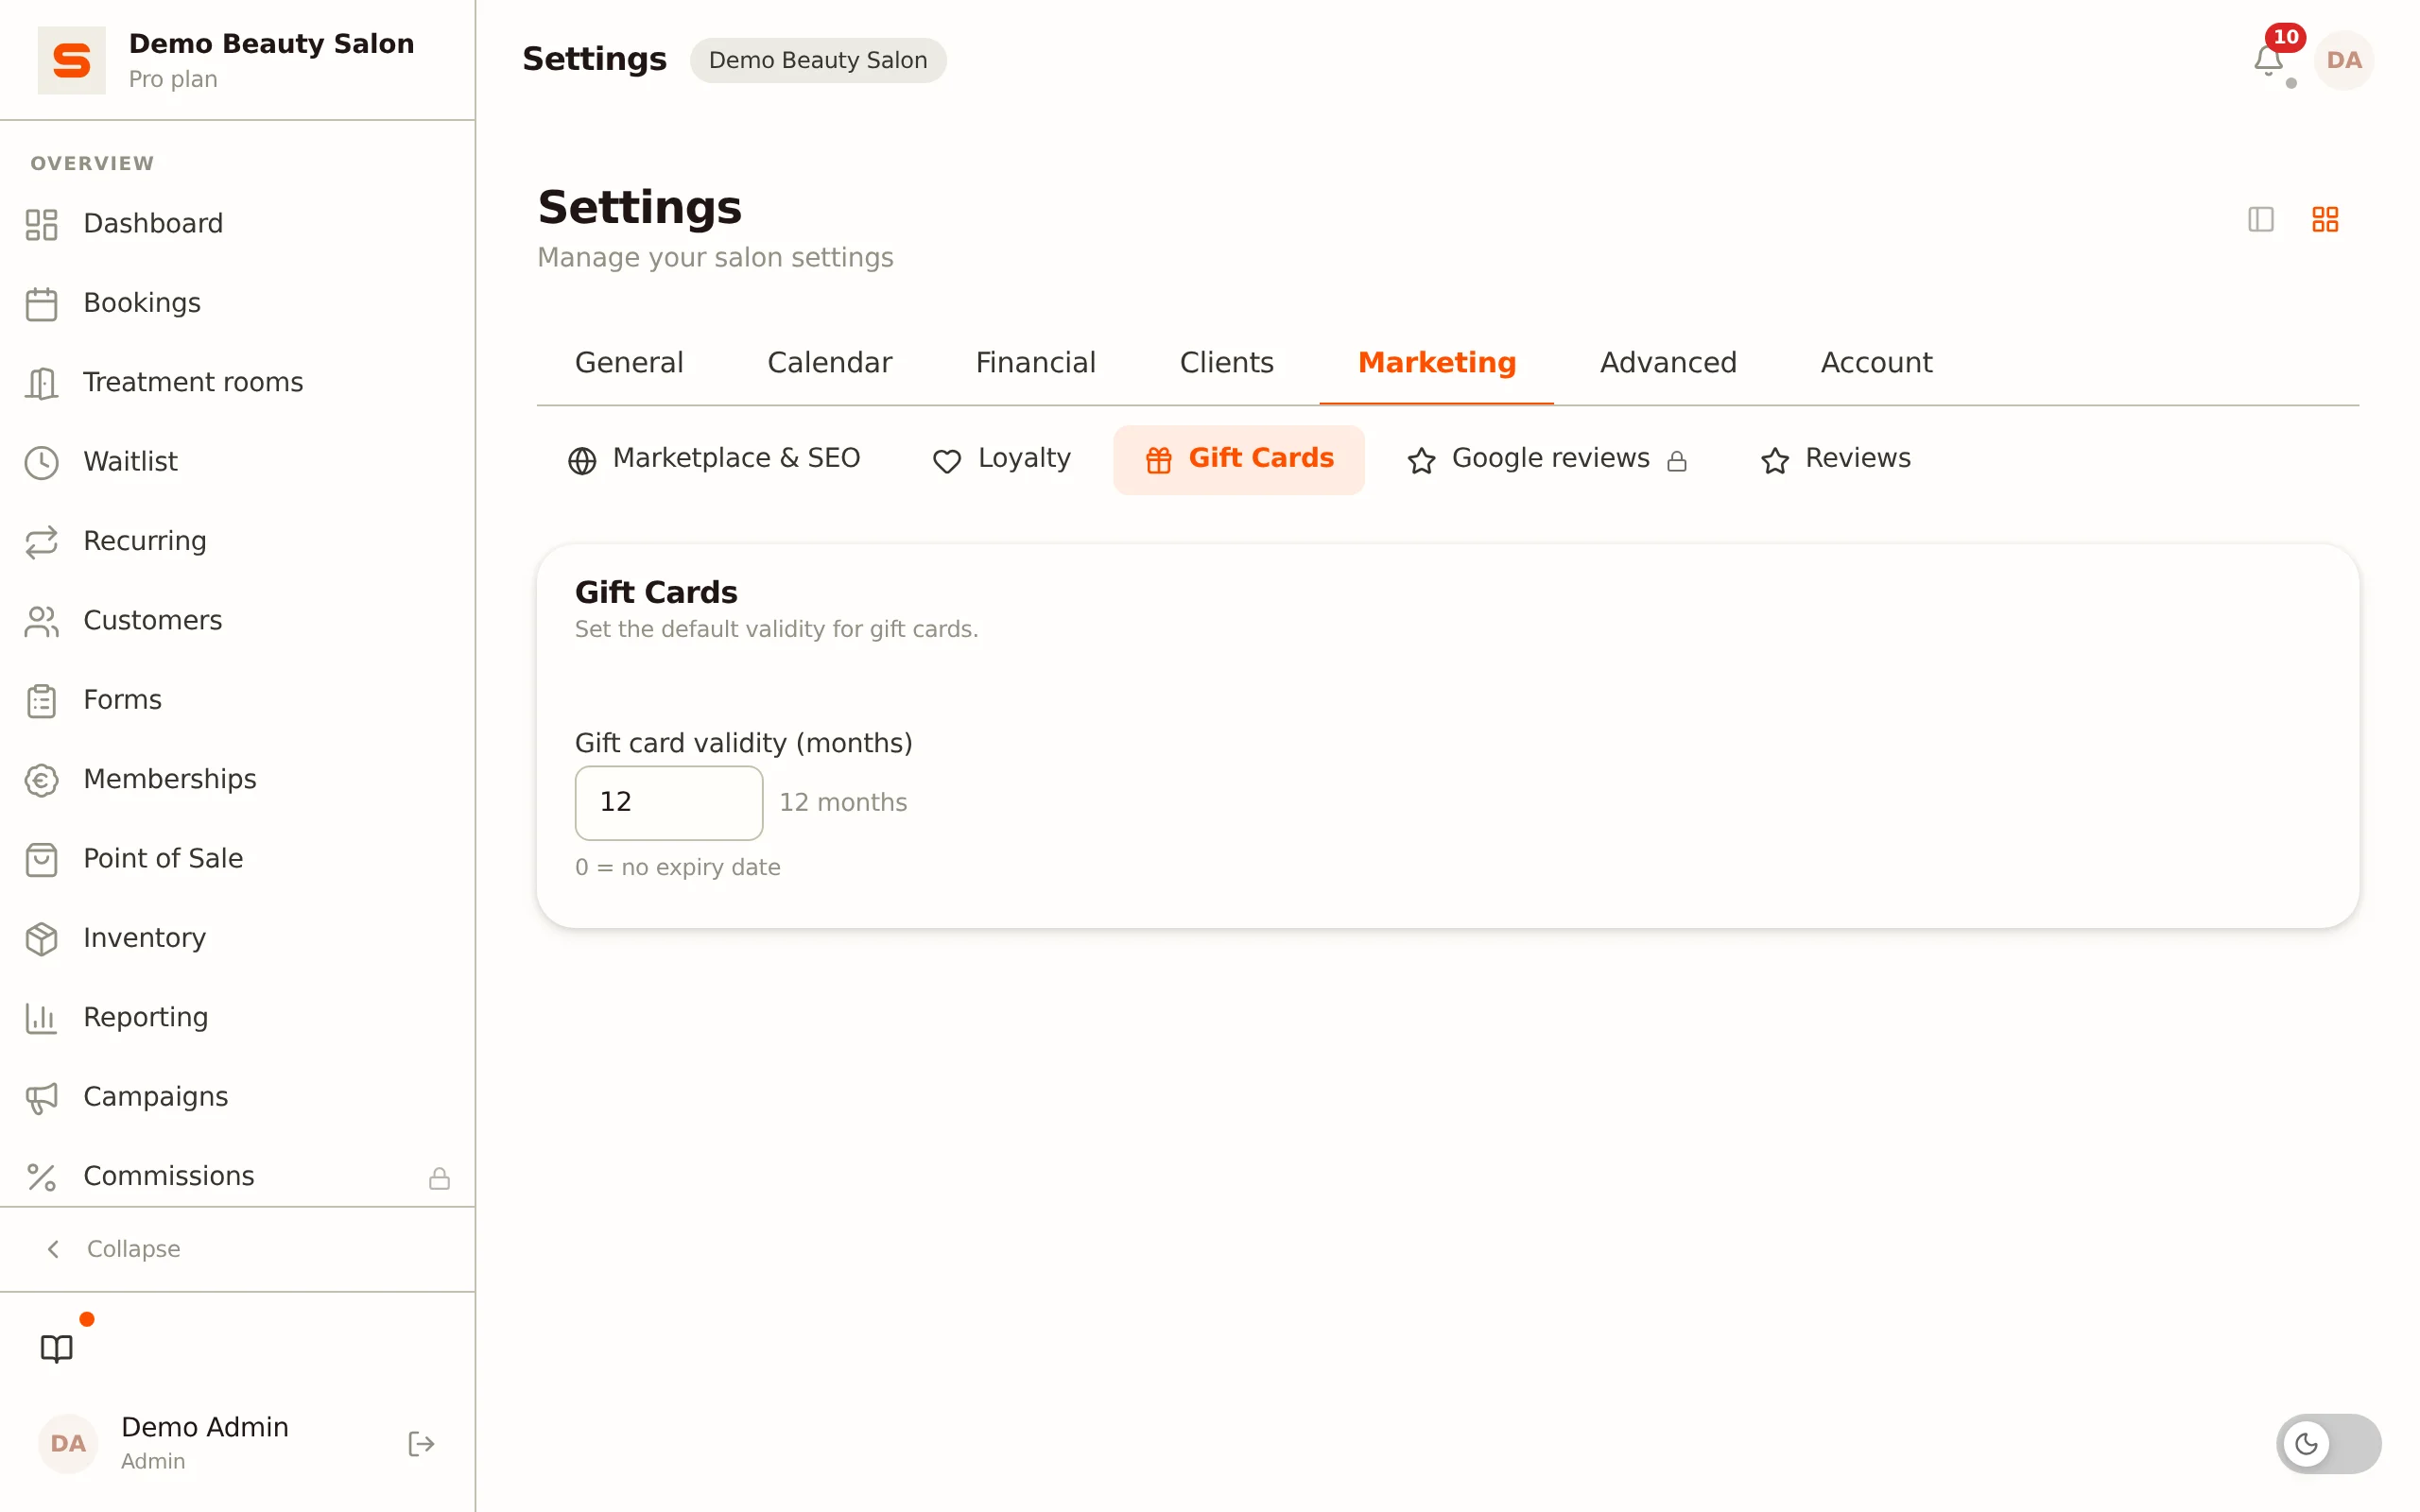Open the Account settings tab
This screenshot has width=2420, height=1512.
(x=1876, y=363)
